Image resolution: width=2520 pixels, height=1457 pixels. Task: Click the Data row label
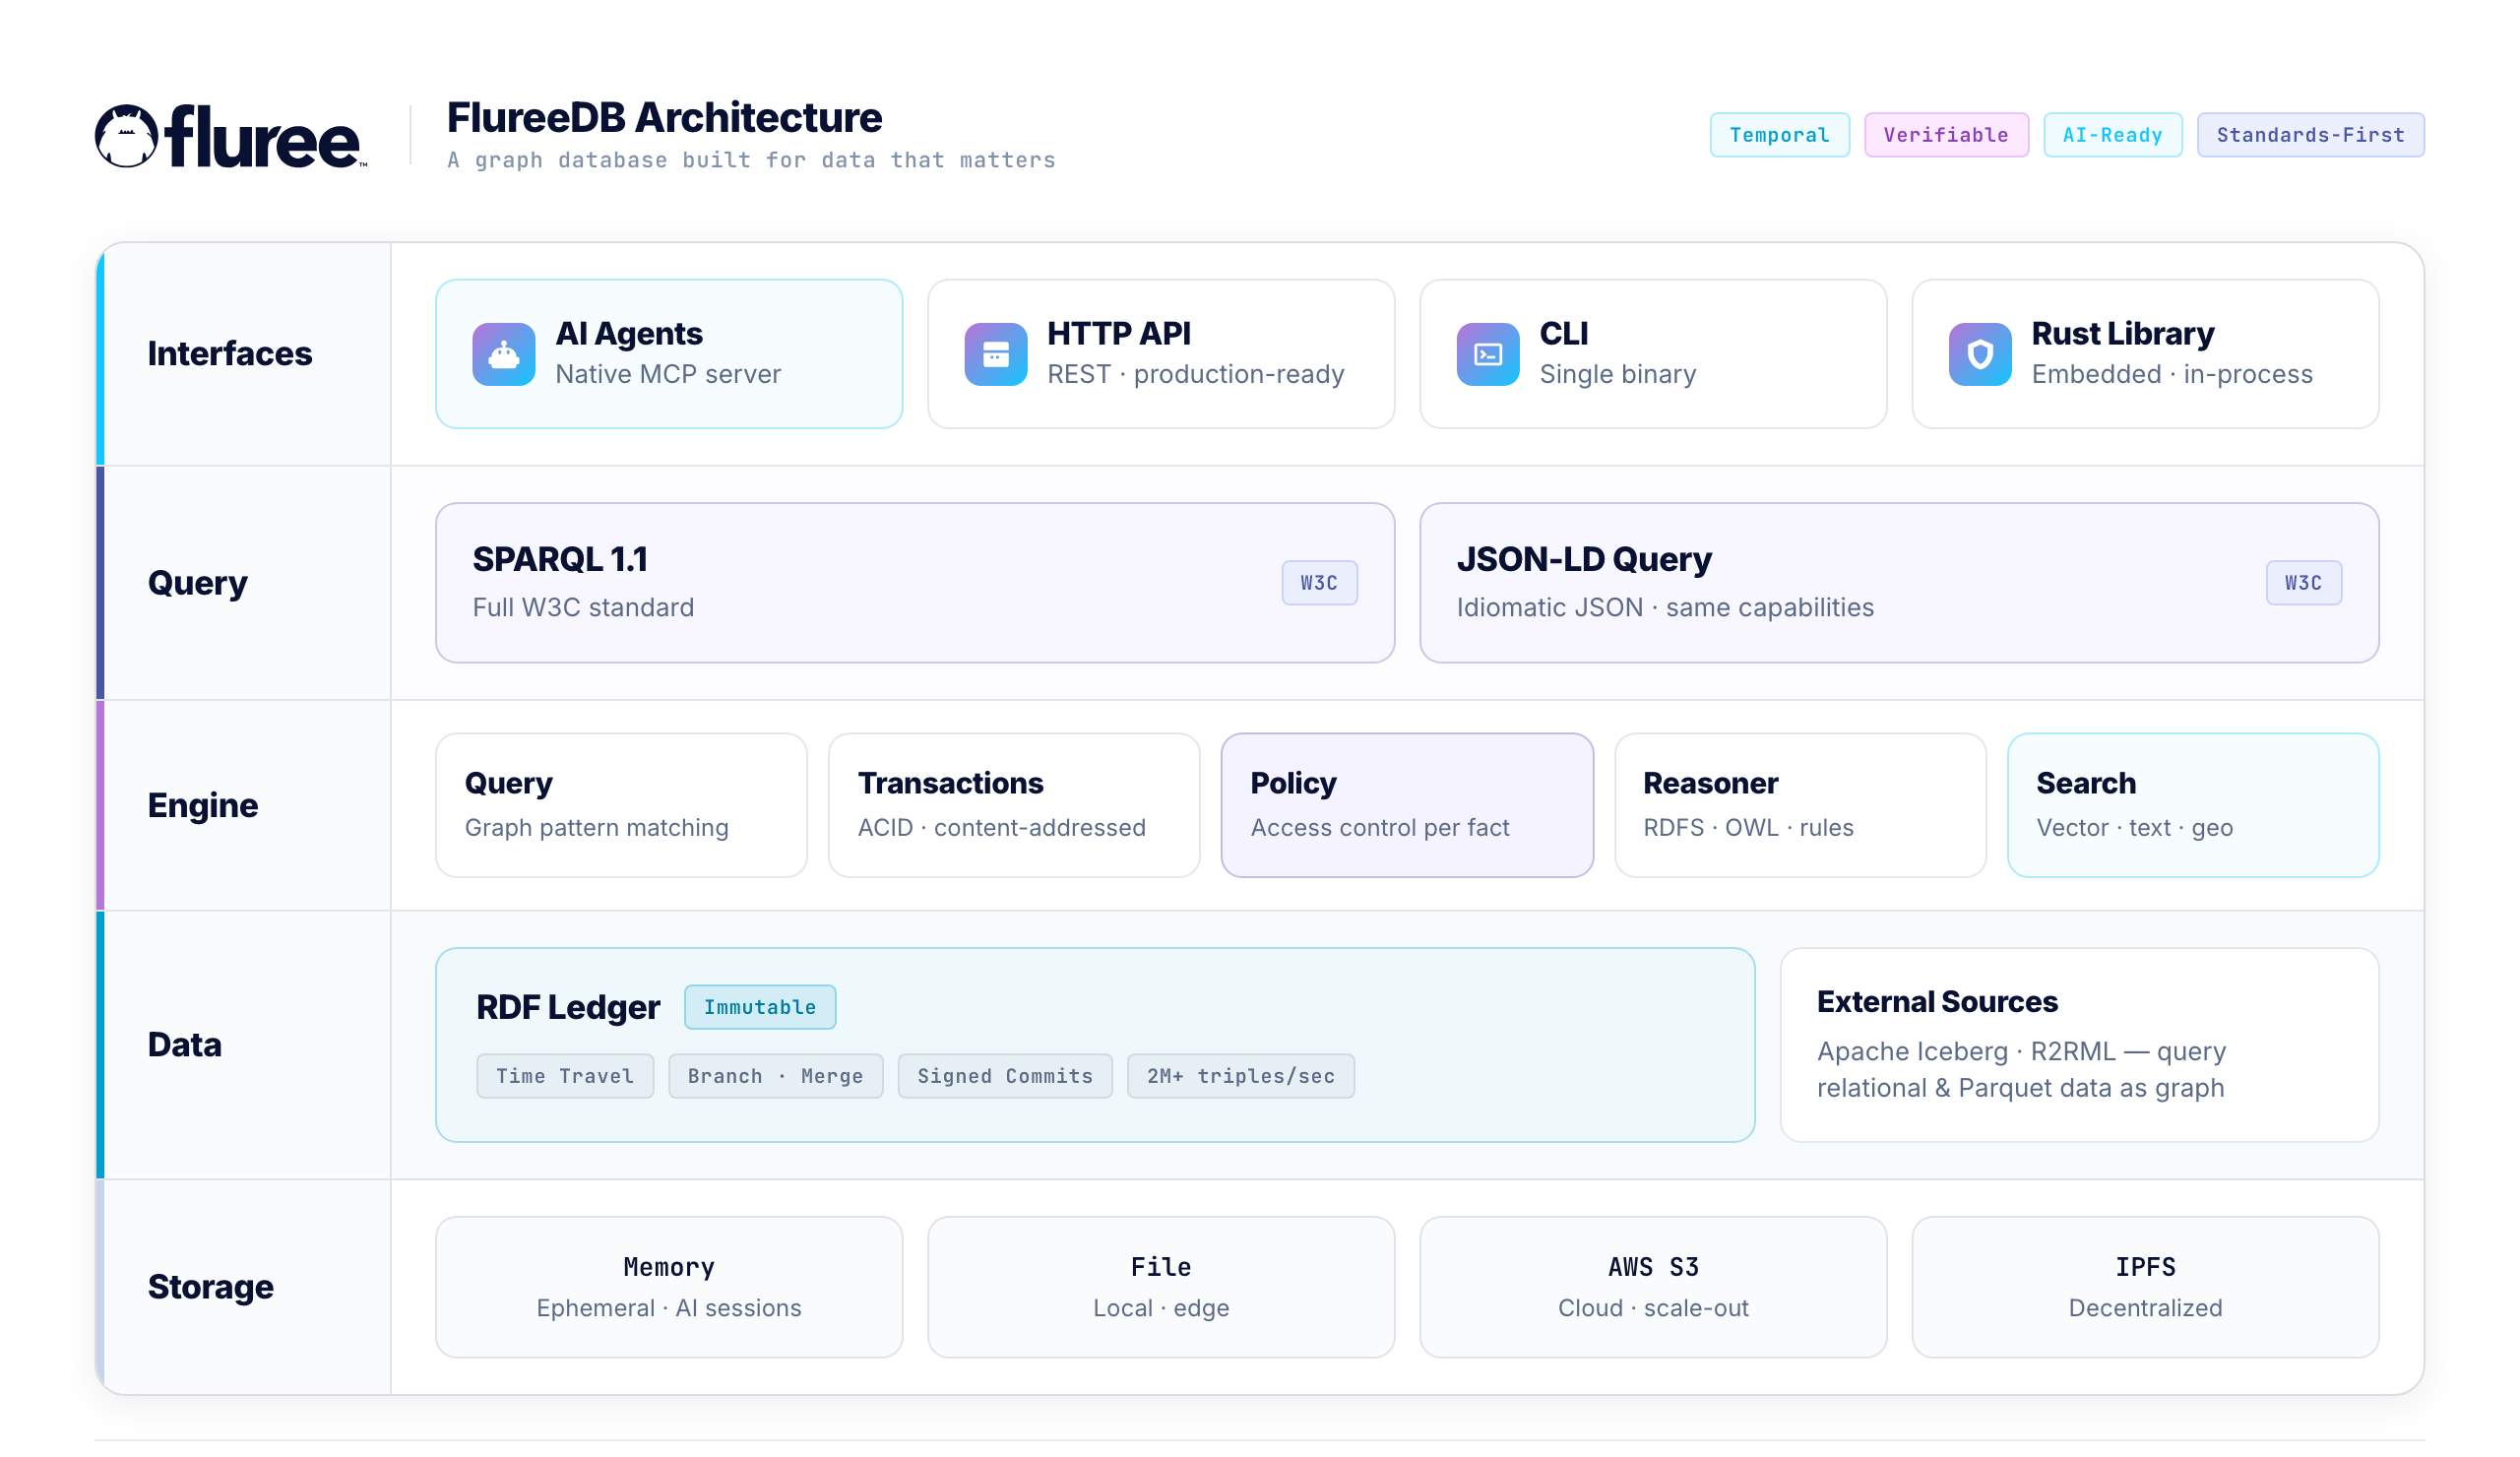pyautogui.click(x=185, y=1045)
